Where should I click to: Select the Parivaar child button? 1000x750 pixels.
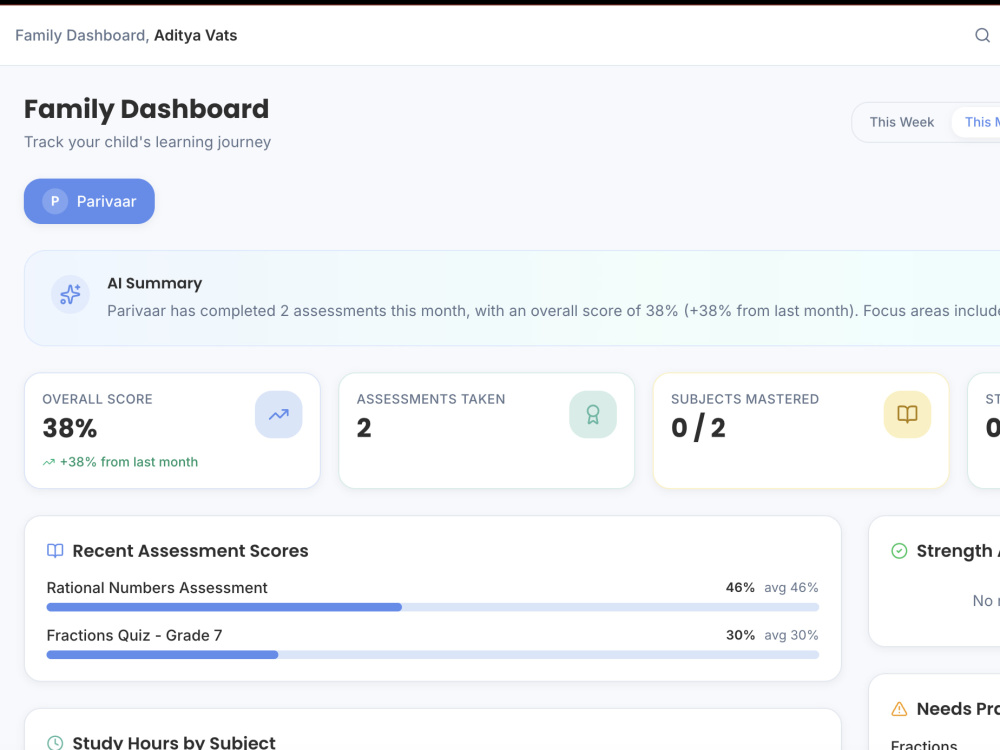[89, 201]
